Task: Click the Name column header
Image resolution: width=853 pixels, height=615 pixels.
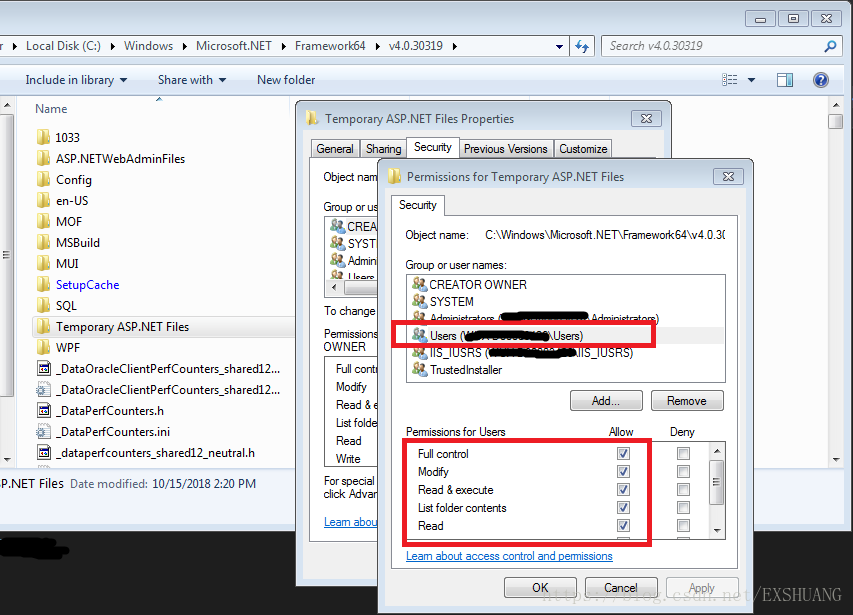Action: (51, 109)
